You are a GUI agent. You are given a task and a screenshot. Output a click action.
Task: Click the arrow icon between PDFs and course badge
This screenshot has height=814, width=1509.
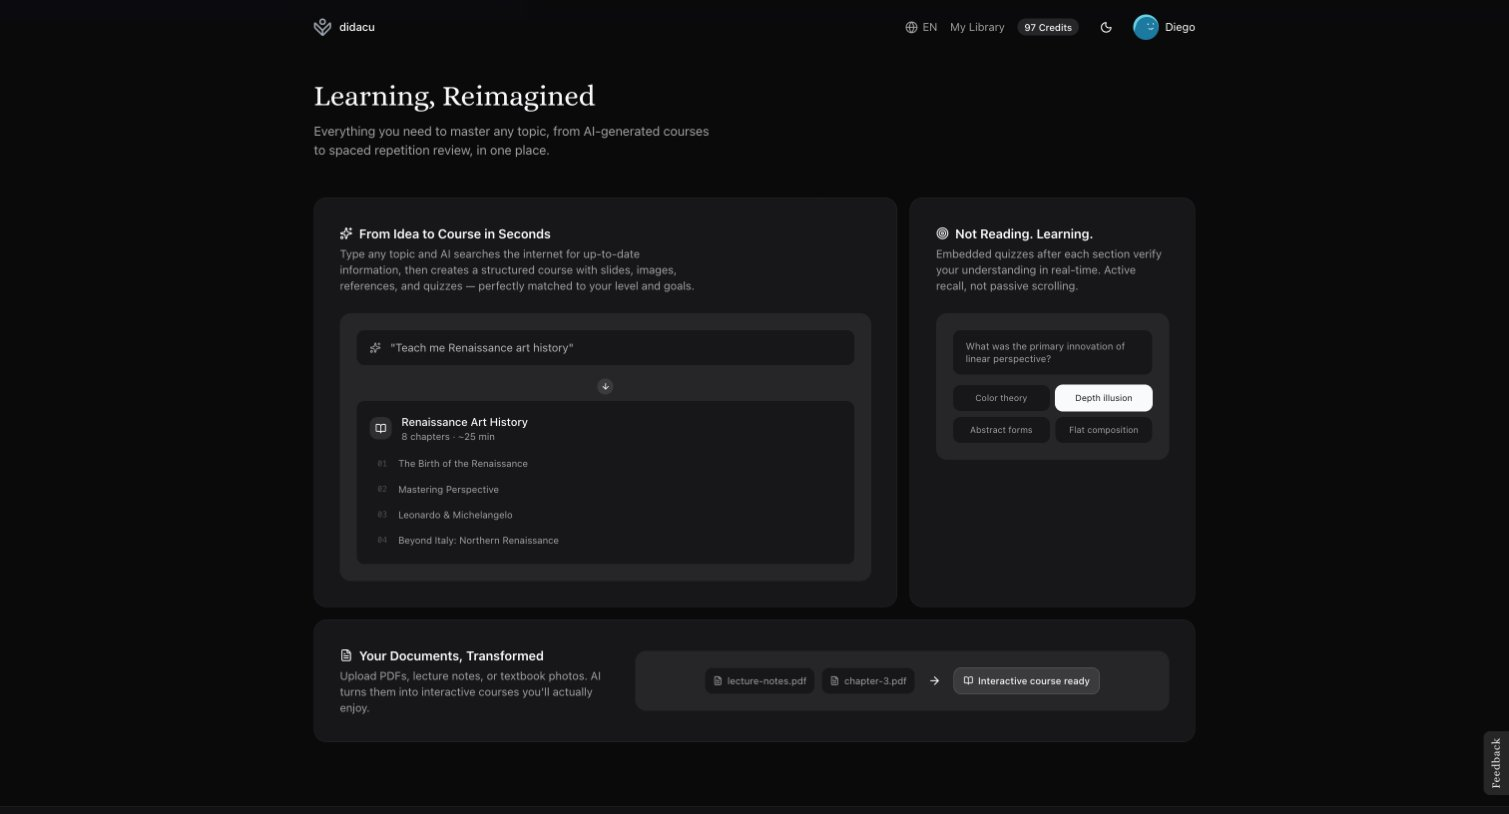[x=934, y=680]
